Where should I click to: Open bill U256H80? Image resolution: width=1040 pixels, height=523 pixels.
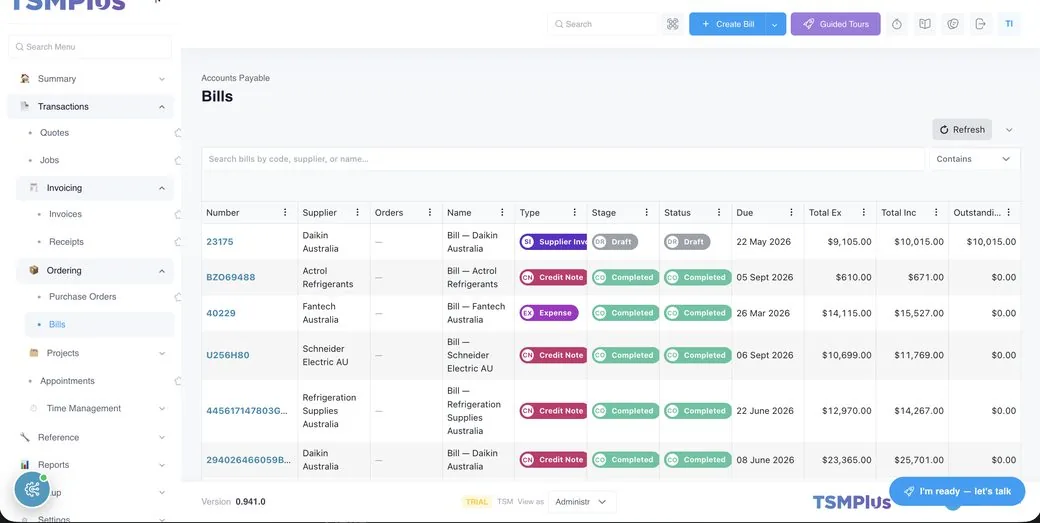[x=228, y=355]
